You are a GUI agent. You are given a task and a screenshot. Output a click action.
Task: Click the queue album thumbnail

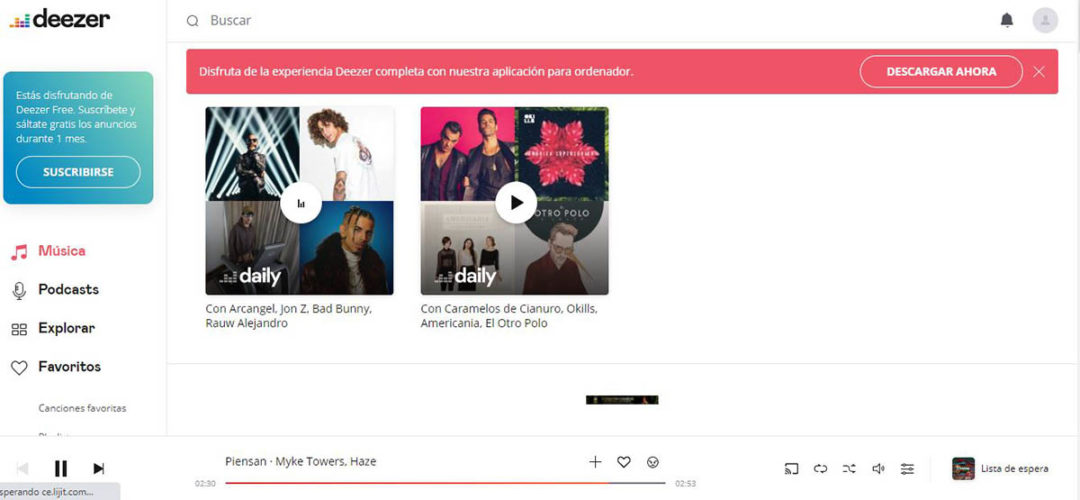tap(963, 469)
